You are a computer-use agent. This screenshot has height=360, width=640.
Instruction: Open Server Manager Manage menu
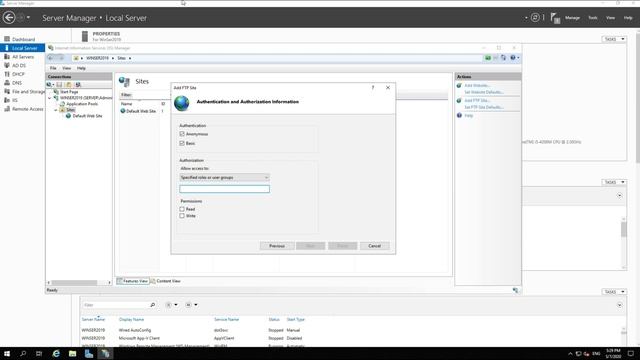pos(572,18)
